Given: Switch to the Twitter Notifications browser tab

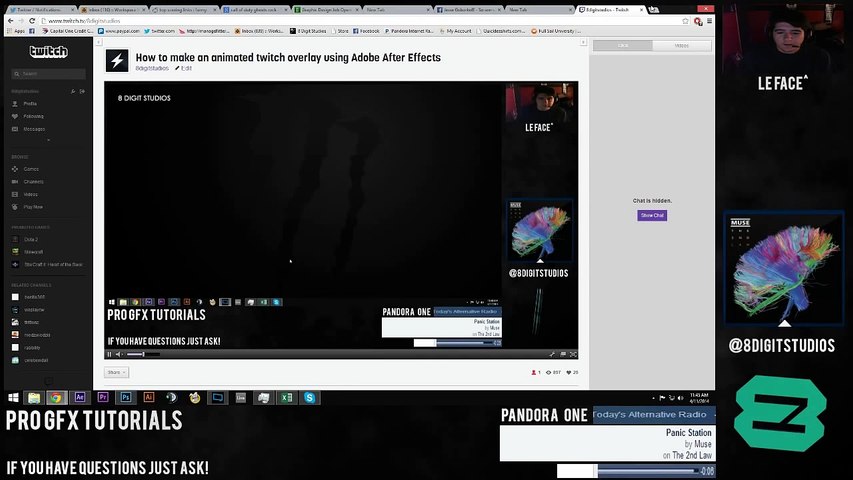Looking at the screenshot, I should click(x=40, y=10).
